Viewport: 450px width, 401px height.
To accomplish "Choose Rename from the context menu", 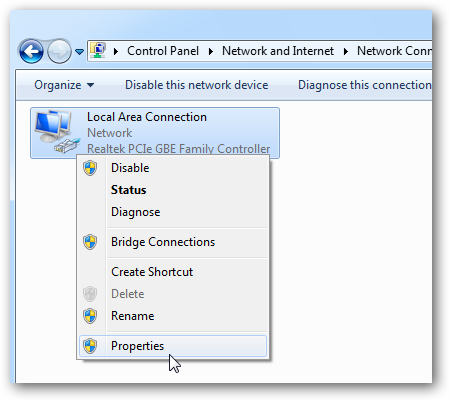I will click(173, 316).
